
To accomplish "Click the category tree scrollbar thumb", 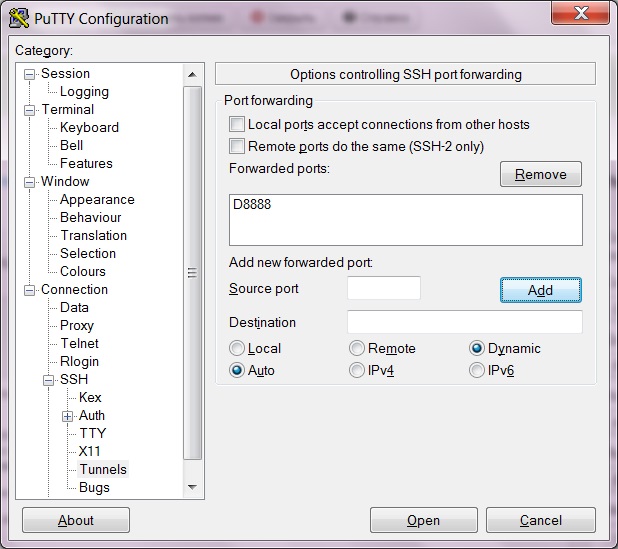I will pos(192,273).
